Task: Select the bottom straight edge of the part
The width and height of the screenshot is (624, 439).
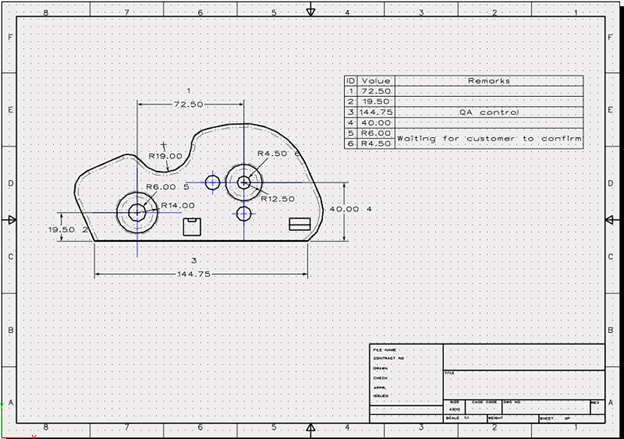Action: (x=201, y=241)
